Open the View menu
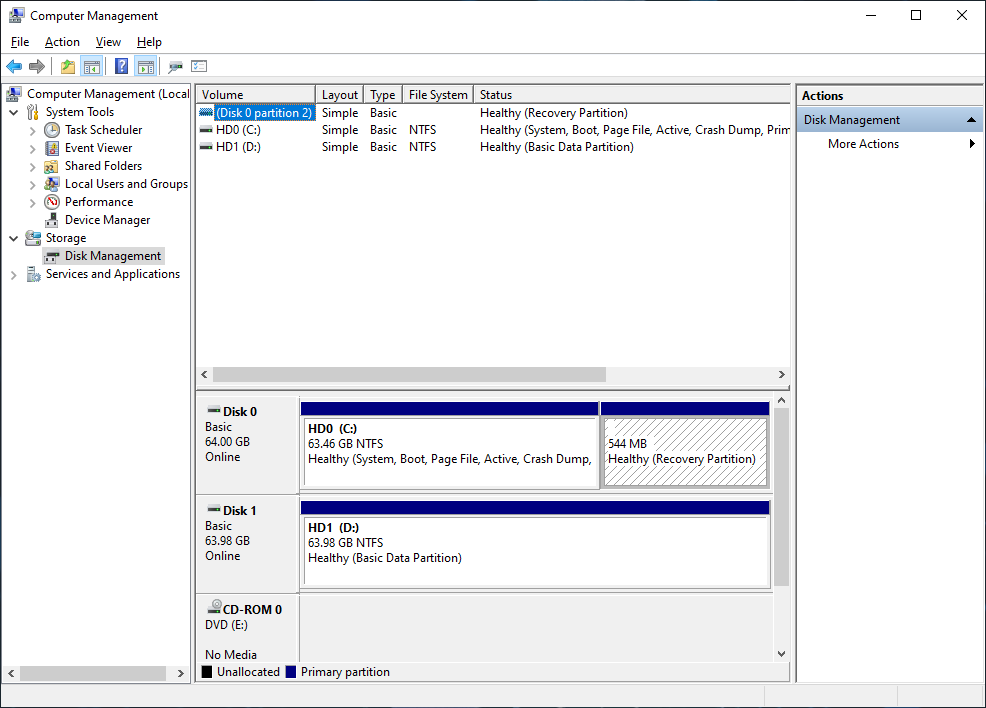Viewport: 986px width, 708px height. pyautogui.click(x=108, y=42)
